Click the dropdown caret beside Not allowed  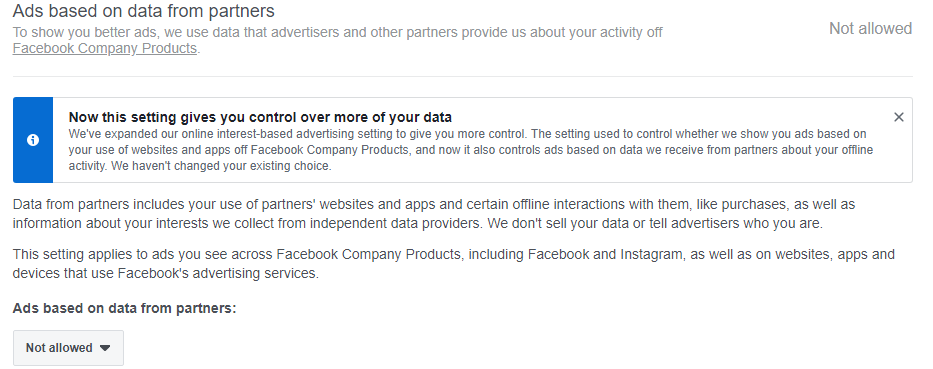(105, 348)
